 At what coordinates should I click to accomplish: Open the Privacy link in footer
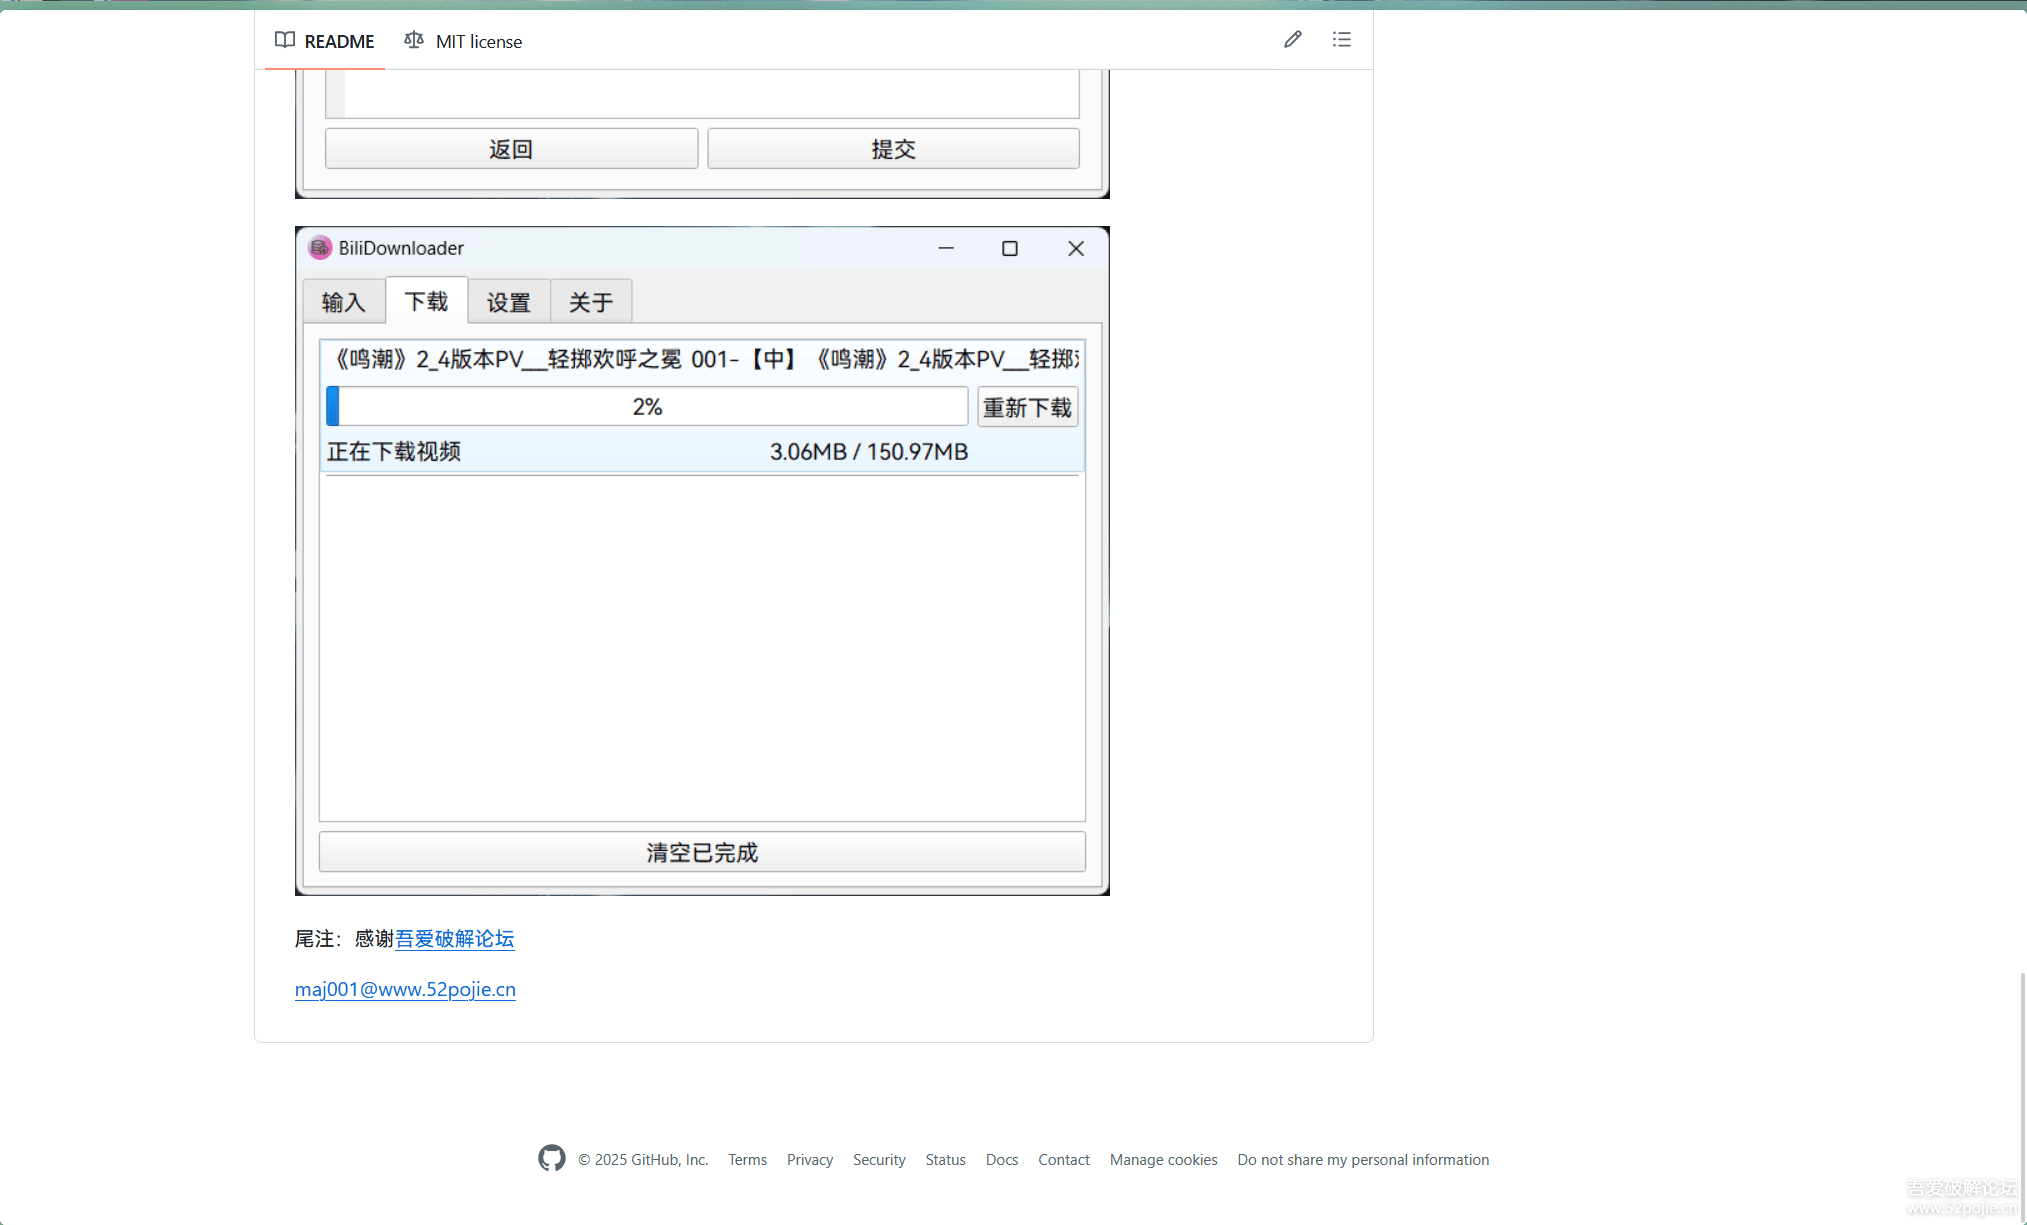pos(810,1159)
